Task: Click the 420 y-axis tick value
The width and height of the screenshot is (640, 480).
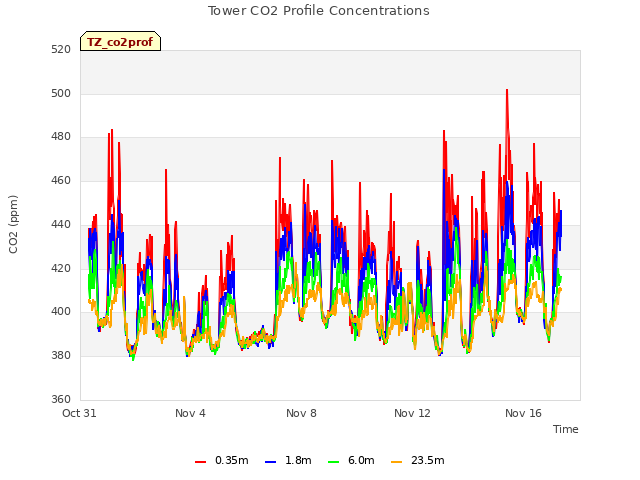Action: pos(61,268)
